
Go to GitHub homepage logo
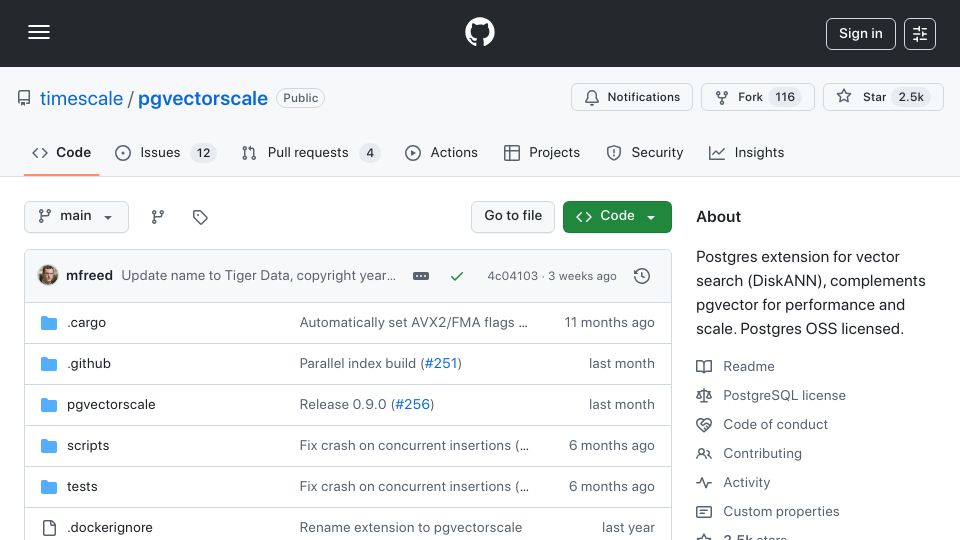click(479, 32)
